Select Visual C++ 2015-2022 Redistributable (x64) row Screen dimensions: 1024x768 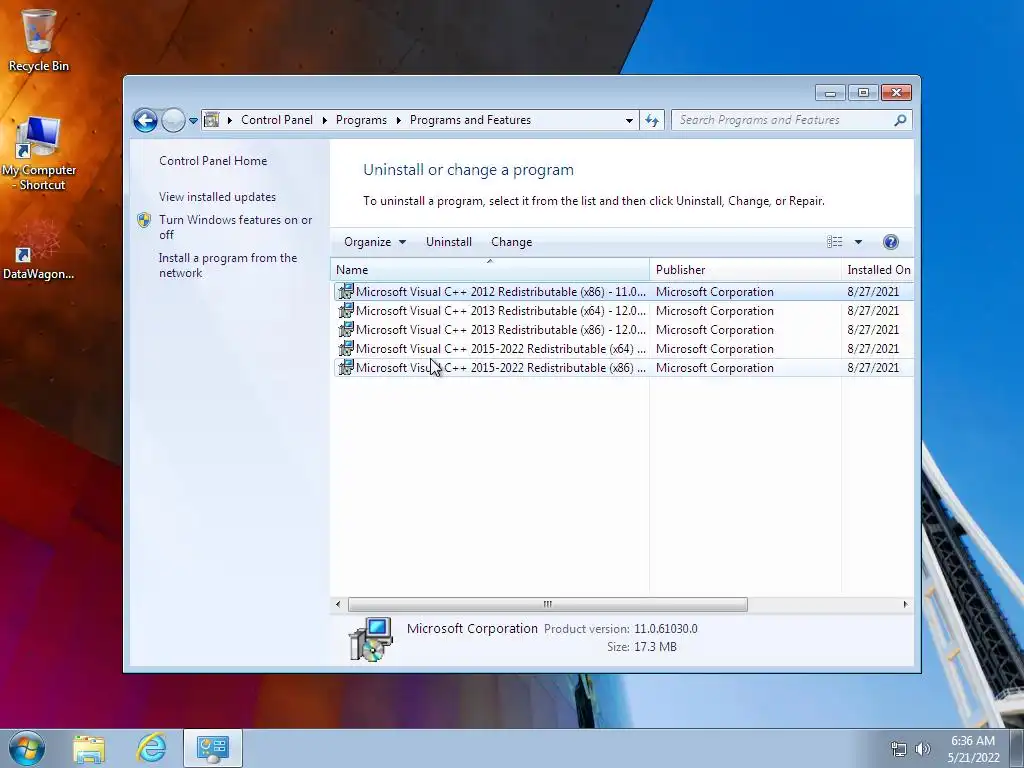click(623, 349)
